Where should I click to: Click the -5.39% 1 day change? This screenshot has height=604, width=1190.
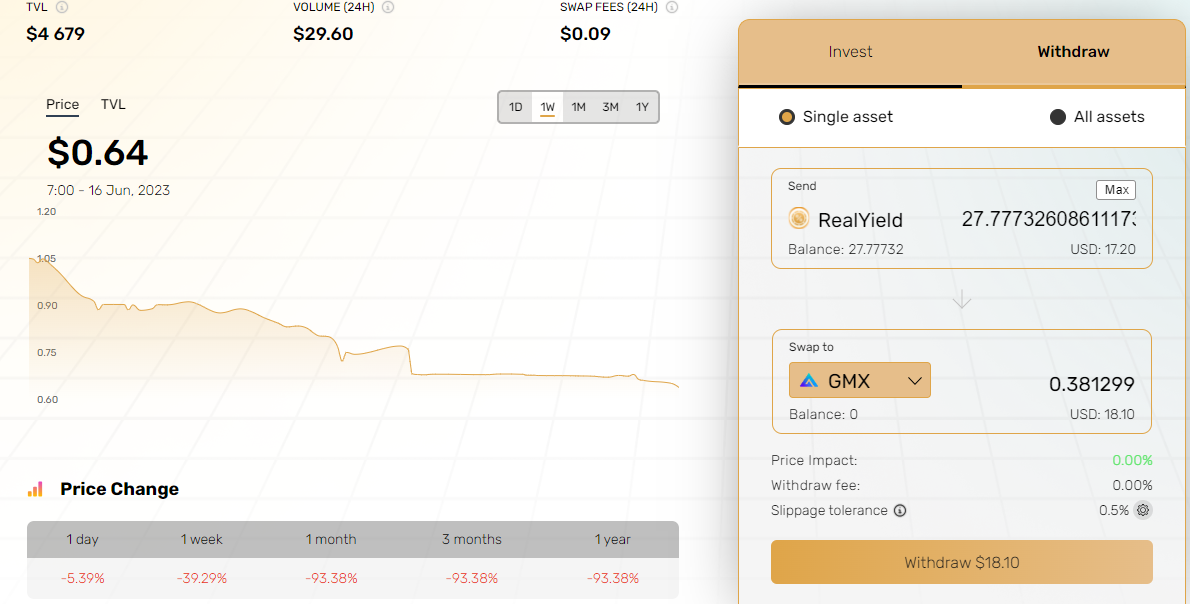pos(83,578)
